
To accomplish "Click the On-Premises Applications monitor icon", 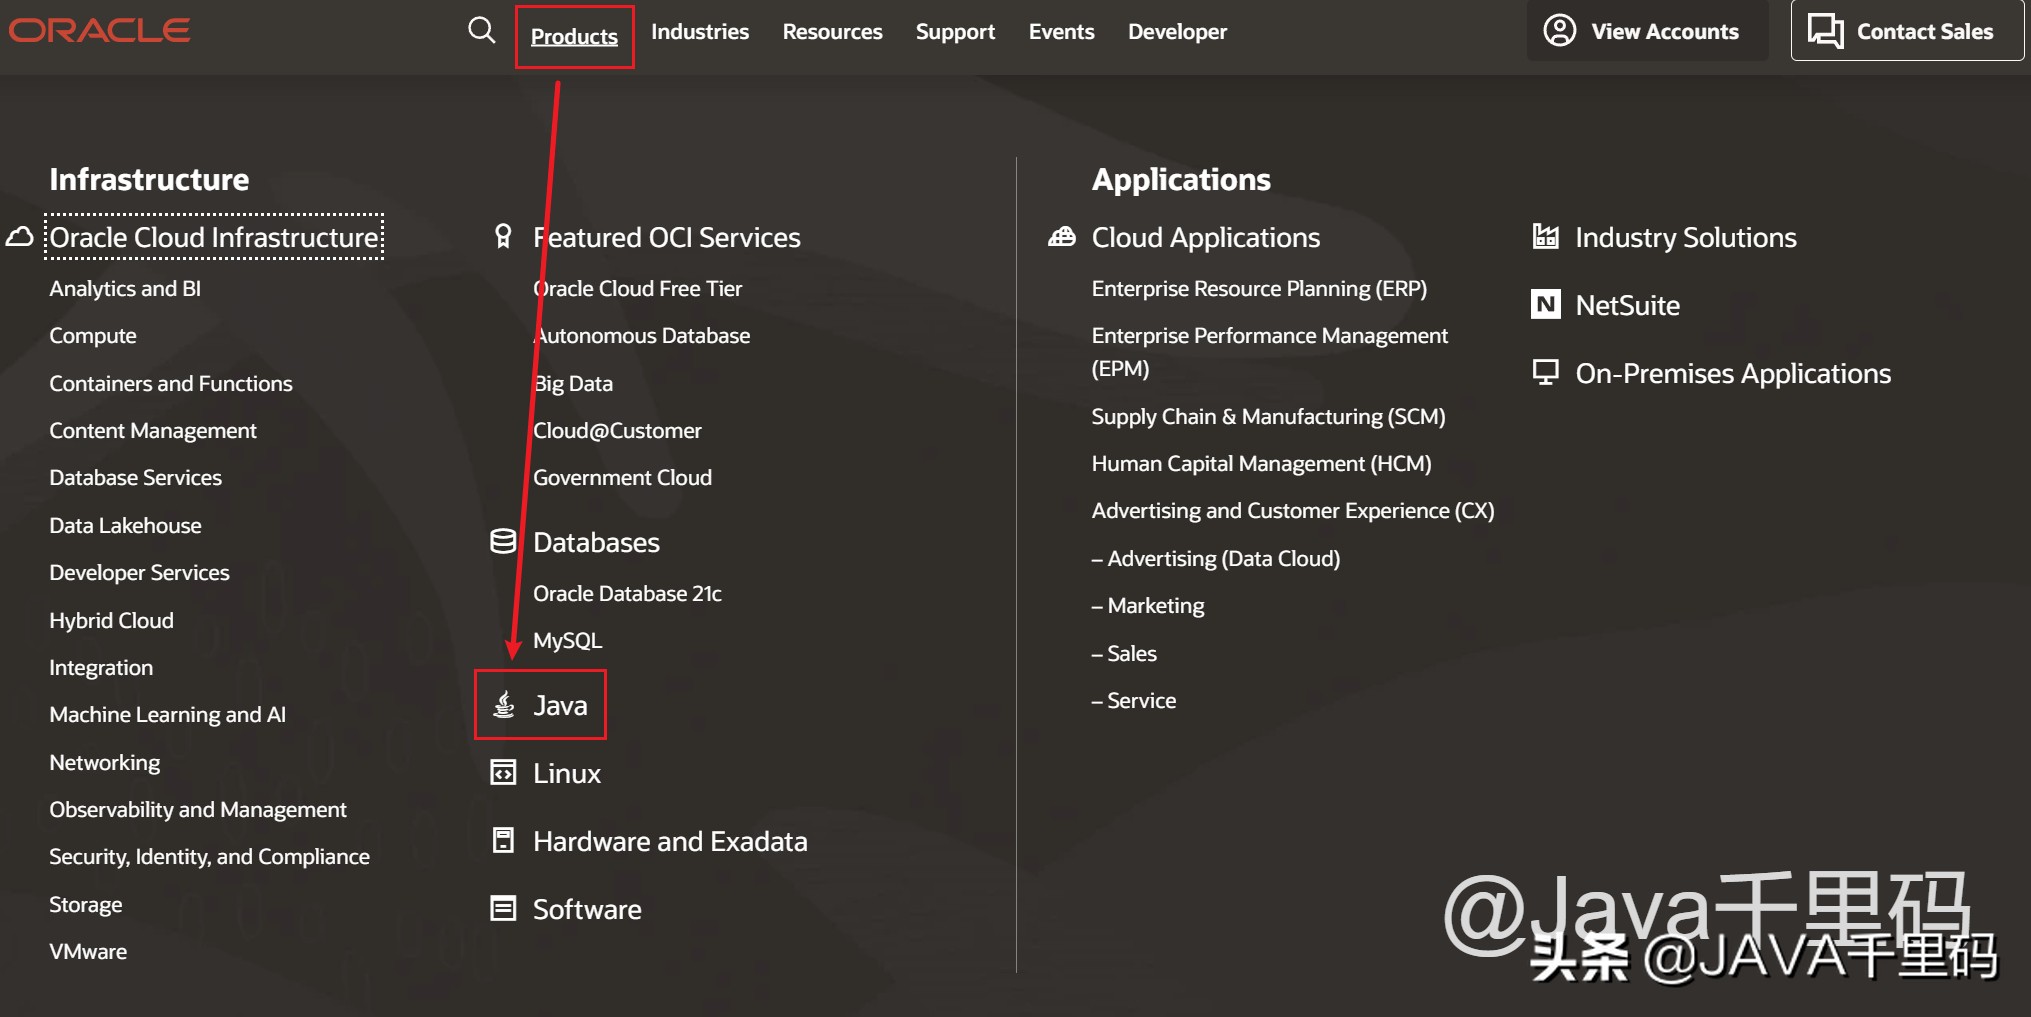I will coord(1545,372).
